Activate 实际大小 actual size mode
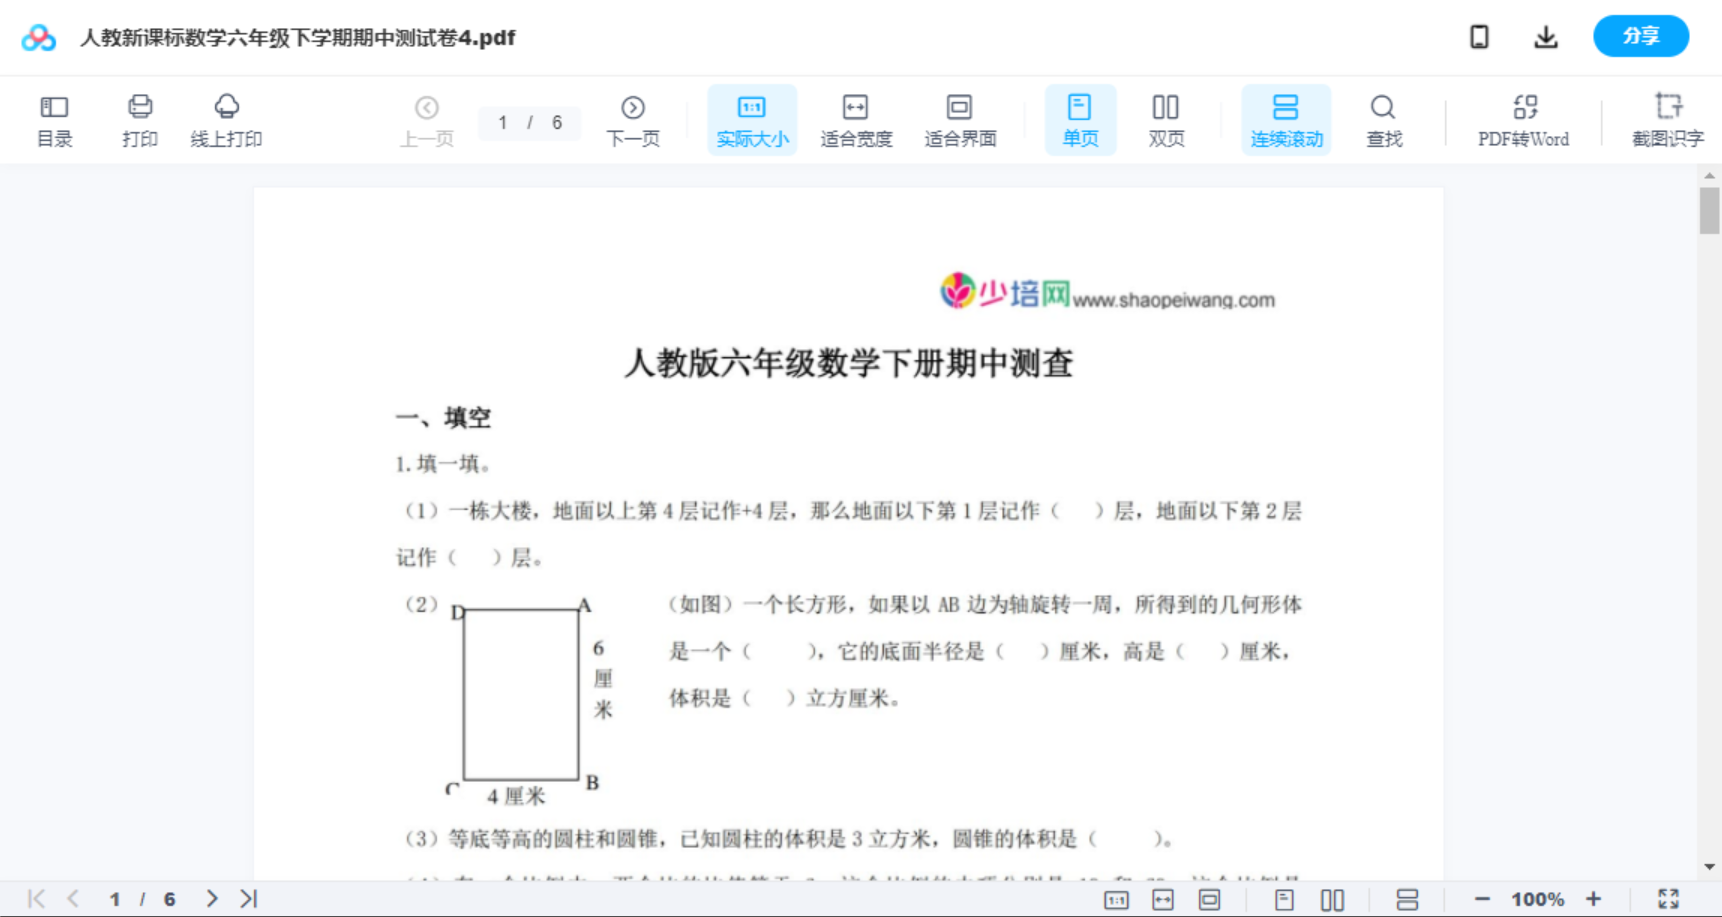 point(751,120)
